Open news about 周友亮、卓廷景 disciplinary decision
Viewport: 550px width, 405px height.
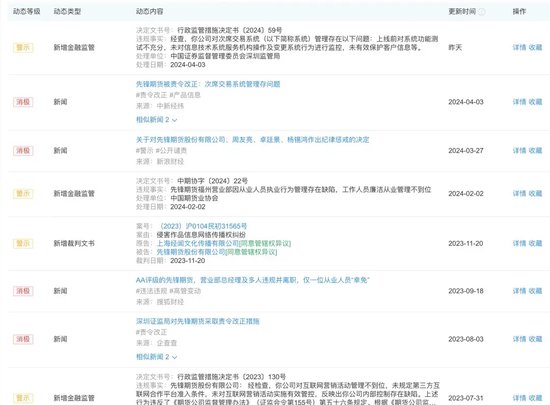(x=253, y=140)
